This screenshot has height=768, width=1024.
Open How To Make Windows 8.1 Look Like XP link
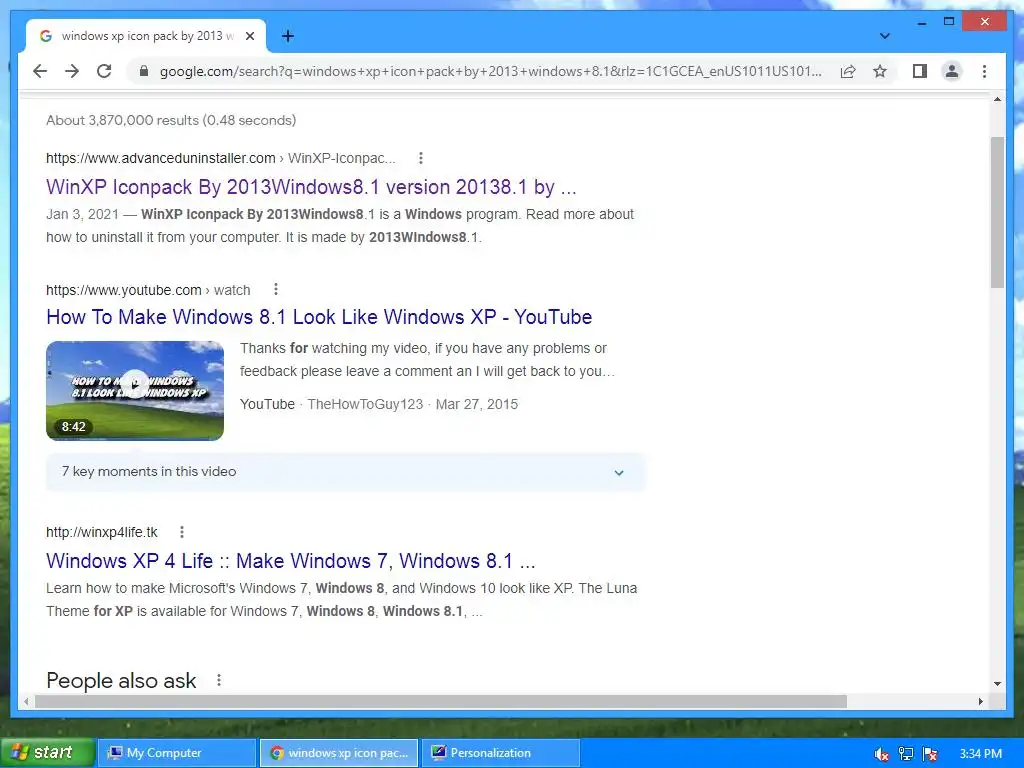point(319,317)
